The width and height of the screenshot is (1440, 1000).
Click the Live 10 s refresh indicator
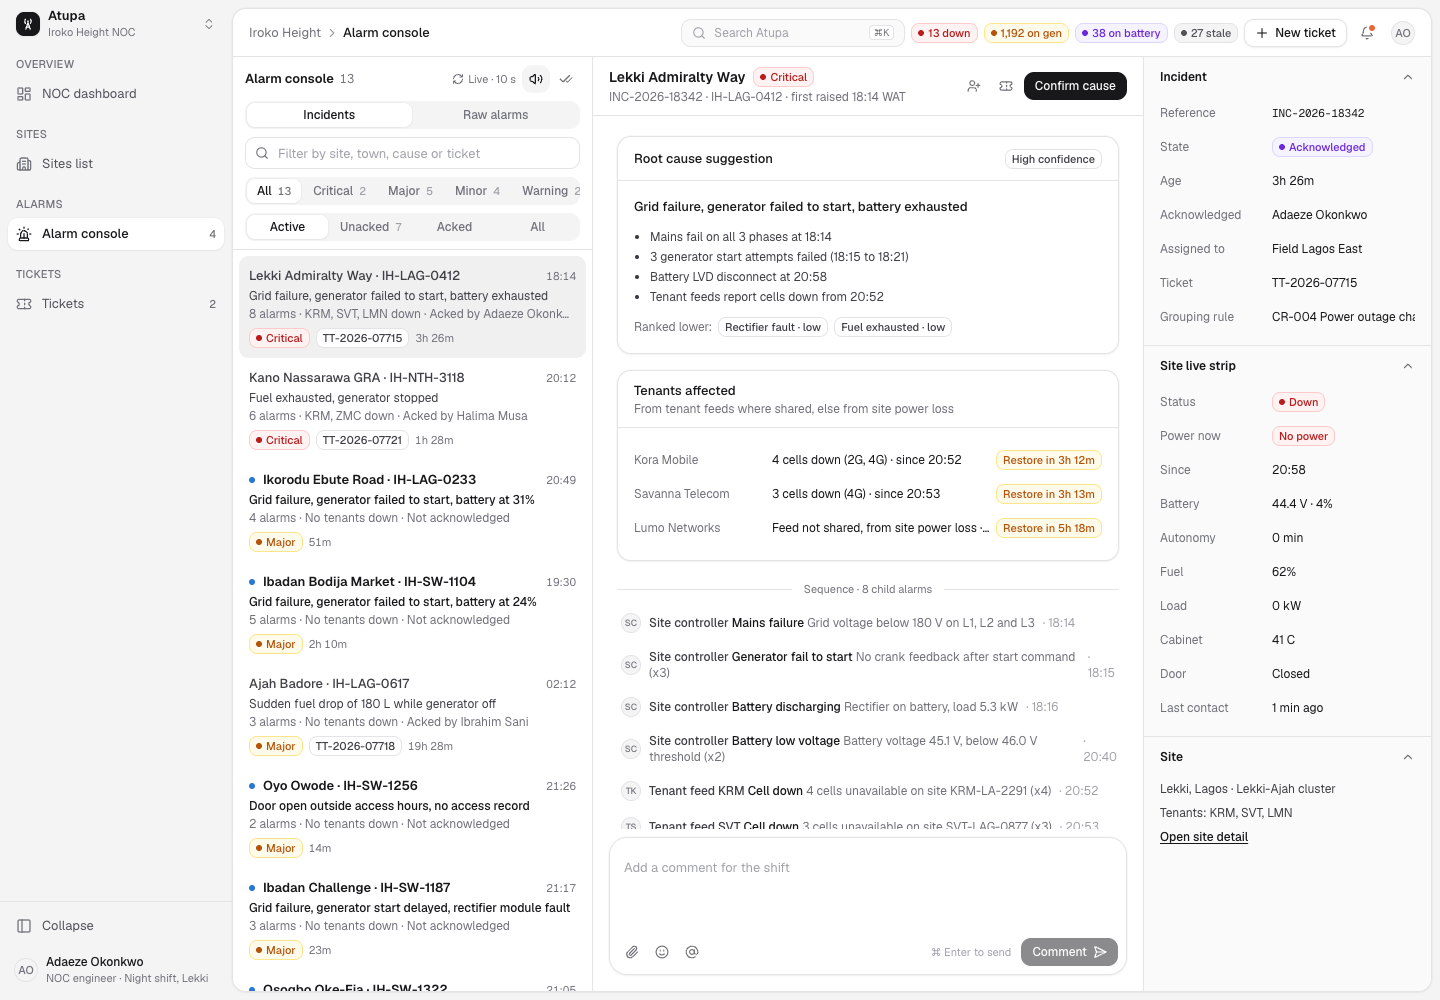(484, 79)
